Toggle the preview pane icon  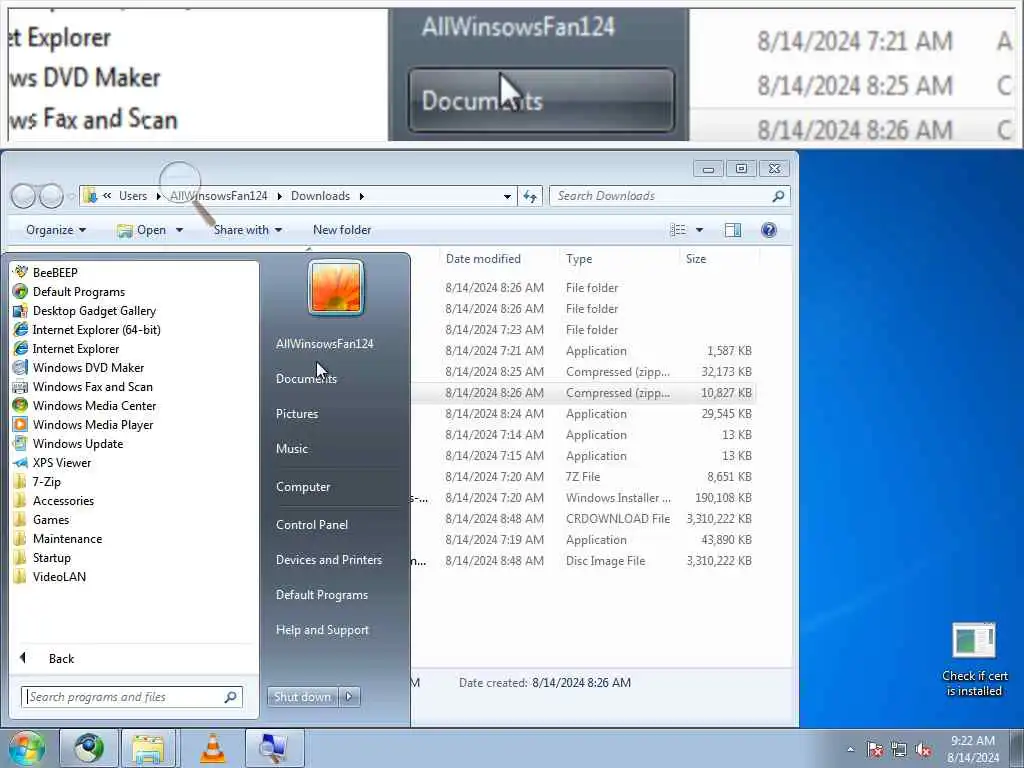coord(733,230)
